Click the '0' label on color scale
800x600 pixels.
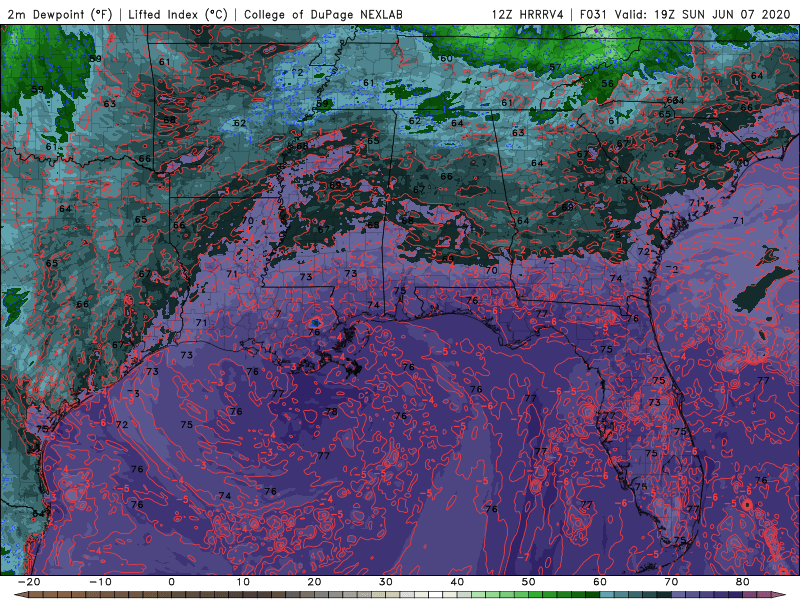click(x=171, y=582)
